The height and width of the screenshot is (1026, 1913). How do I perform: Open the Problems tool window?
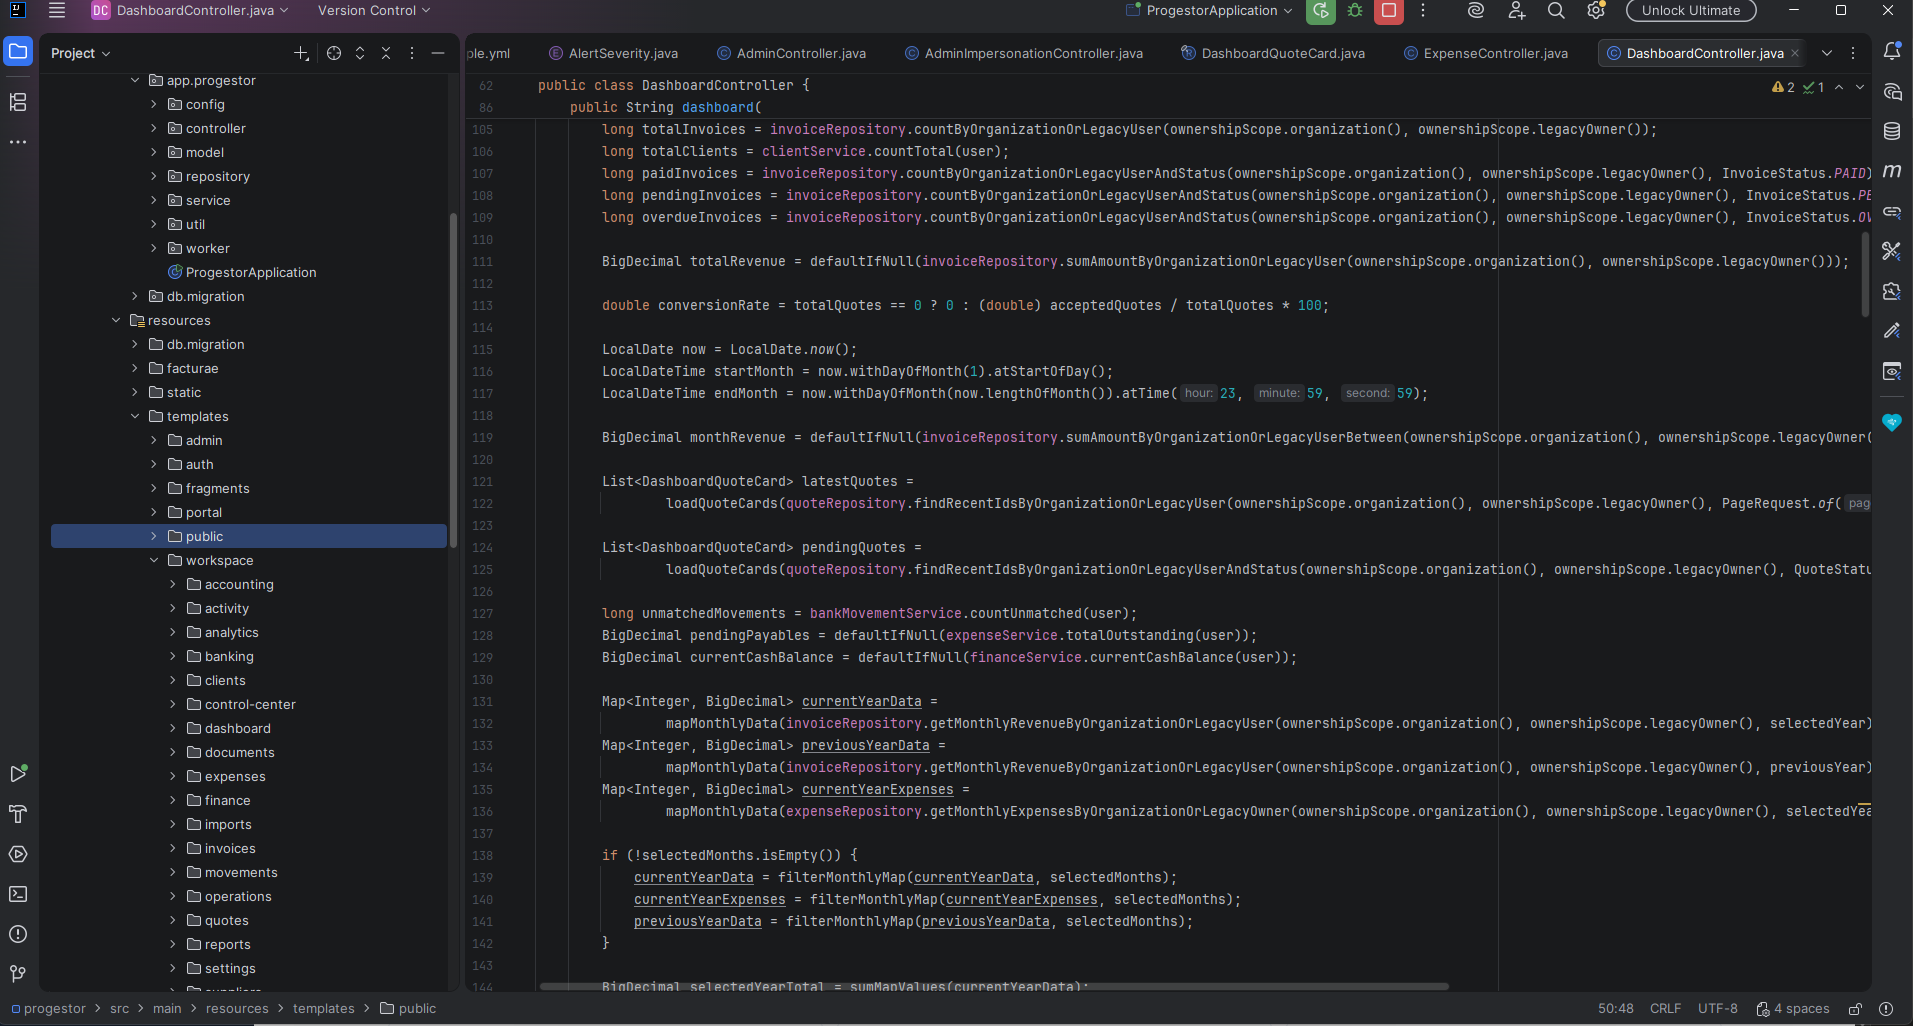point(18,934)
